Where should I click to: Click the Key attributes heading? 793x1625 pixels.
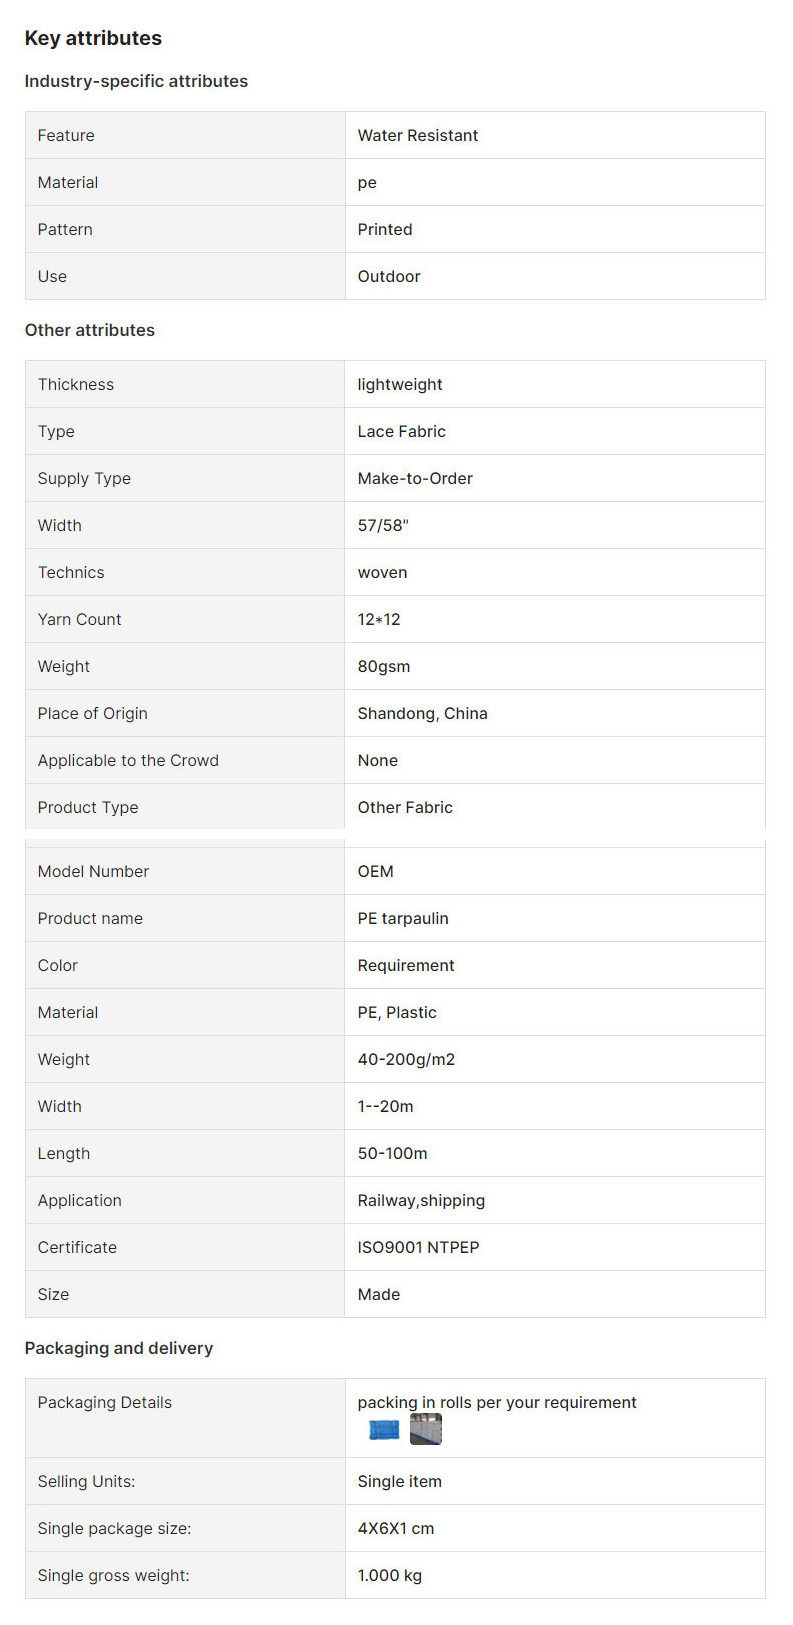click(93, 38)
